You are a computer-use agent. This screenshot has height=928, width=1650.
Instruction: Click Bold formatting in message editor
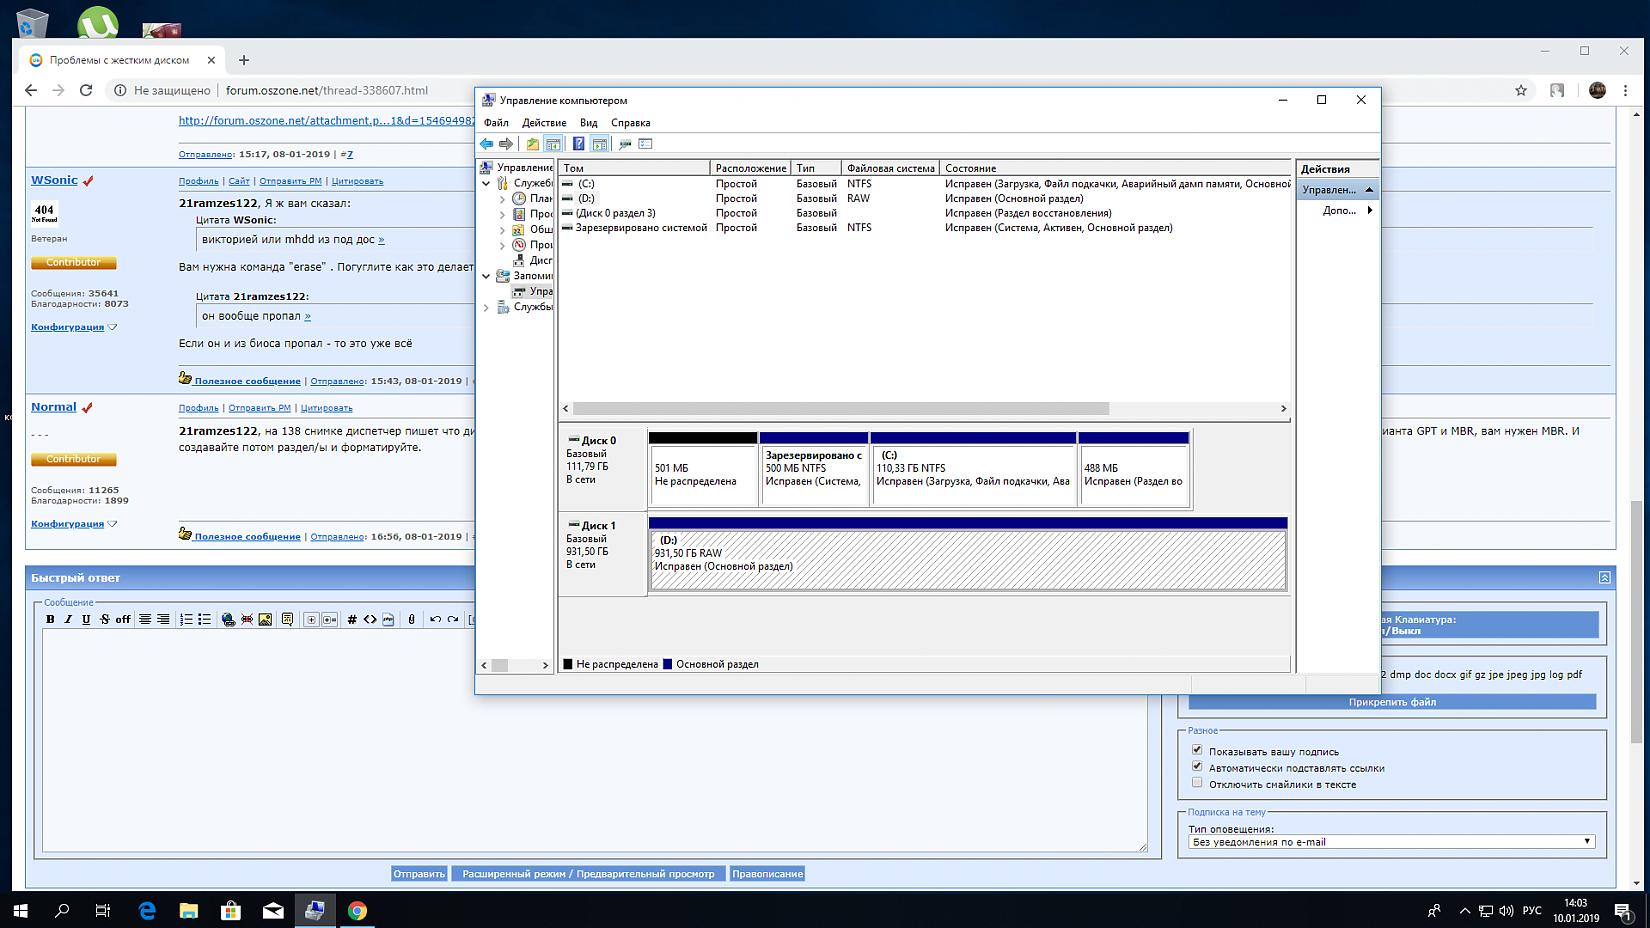click(50, 620)
